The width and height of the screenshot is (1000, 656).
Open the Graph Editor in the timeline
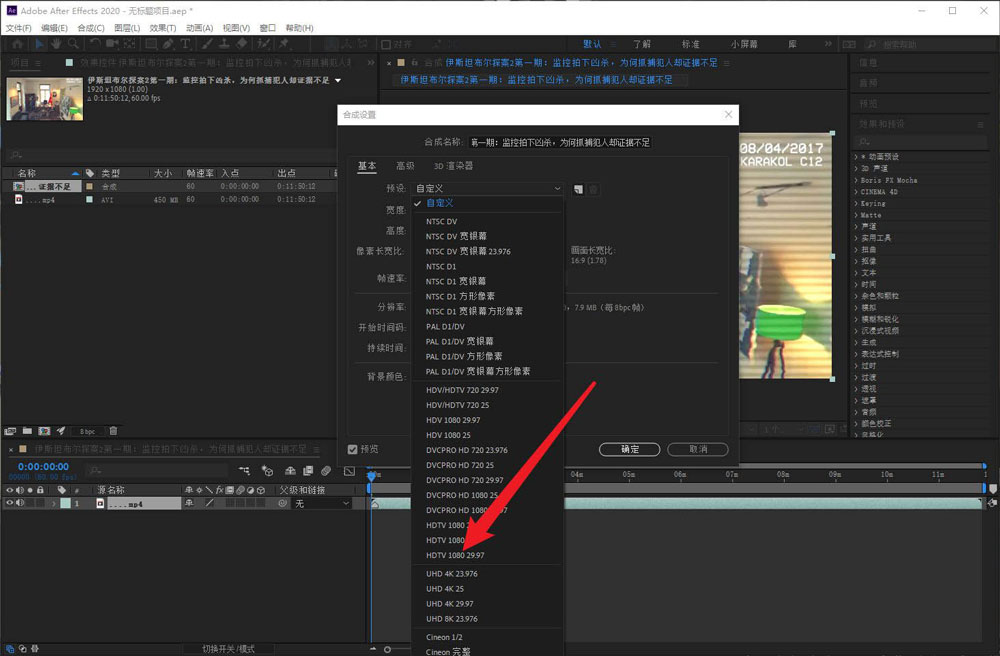tap(348, 470)
